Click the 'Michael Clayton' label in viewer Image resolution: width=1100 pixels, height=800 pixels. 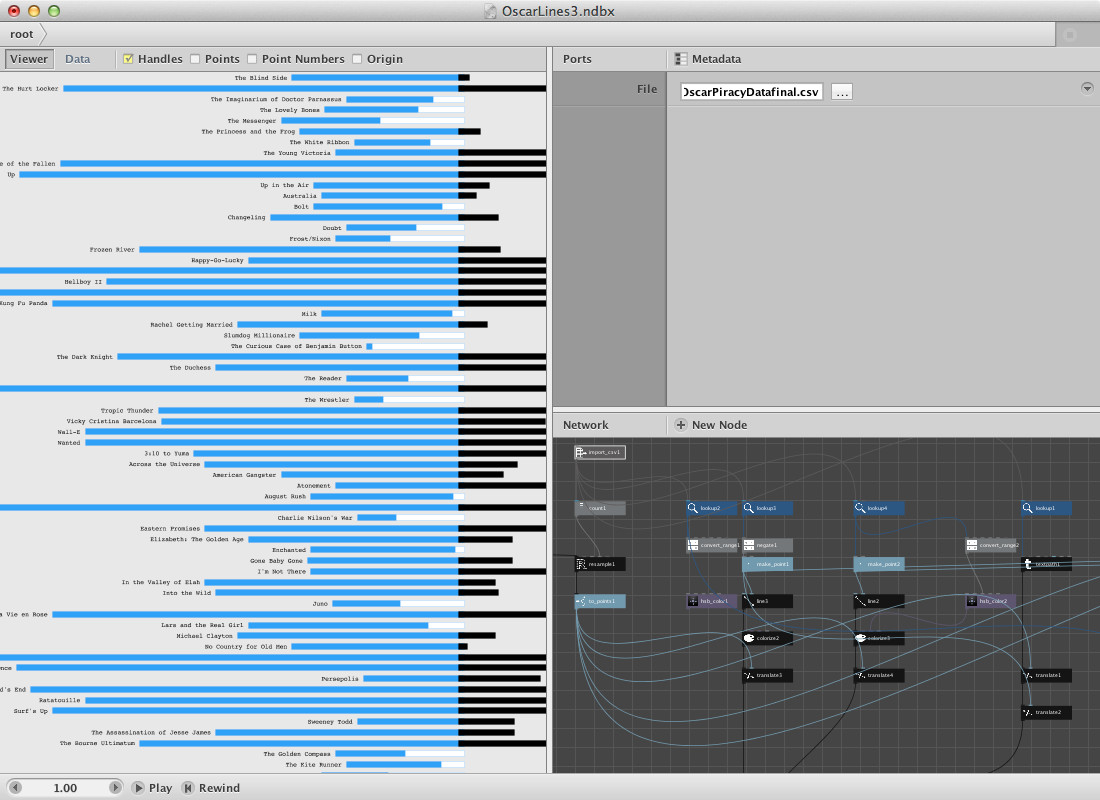(x=204, y=636)
